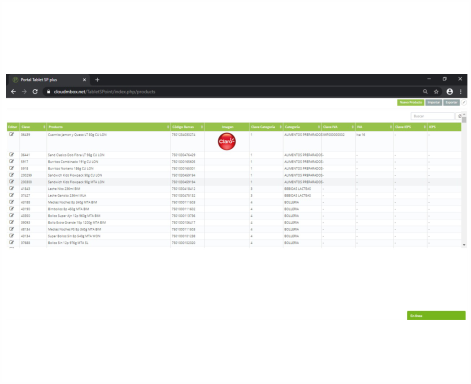Click the Importar button
This screenshot has height=384, width=471.
[x=434, y=102]
